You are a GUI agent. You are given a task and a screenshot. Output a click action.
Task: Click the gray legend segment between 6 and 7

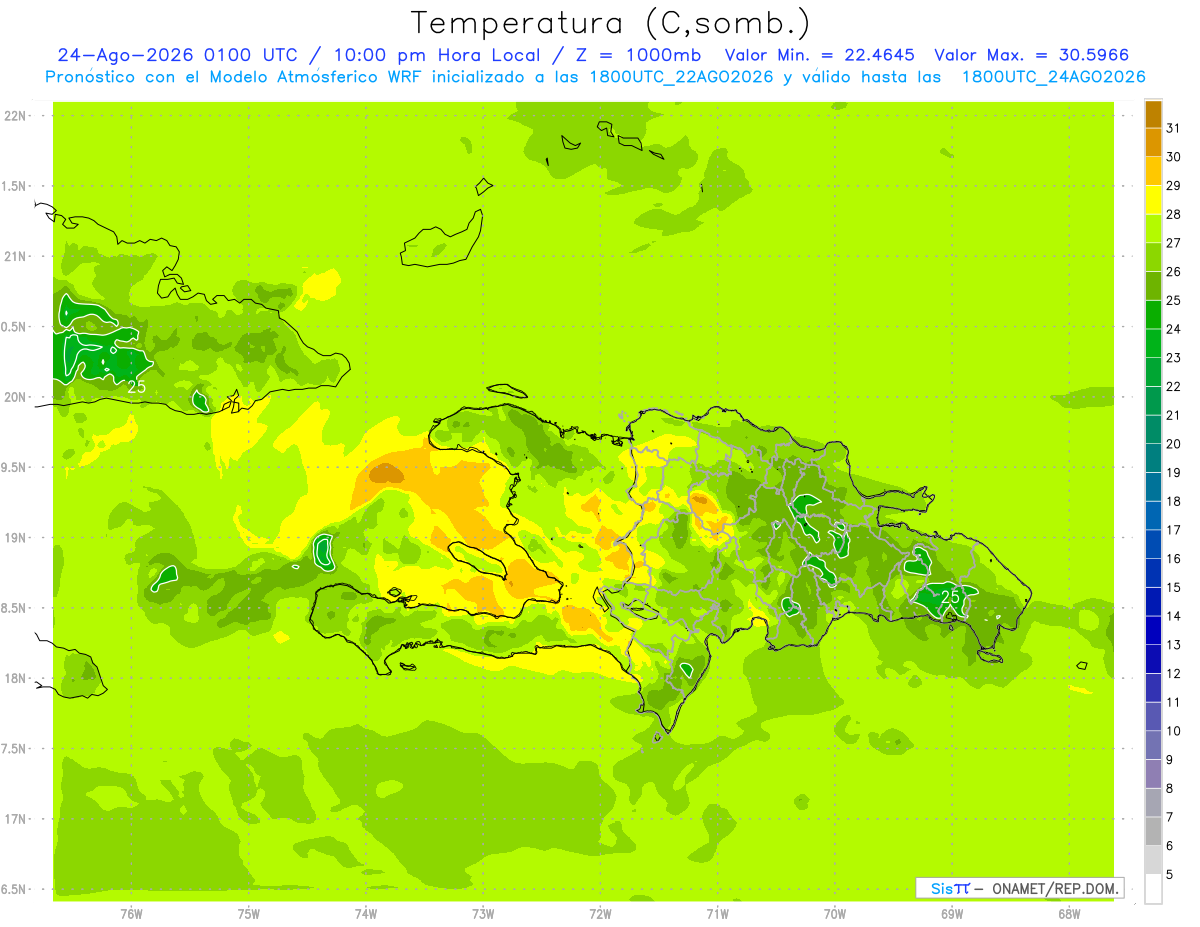(1153, 831)
